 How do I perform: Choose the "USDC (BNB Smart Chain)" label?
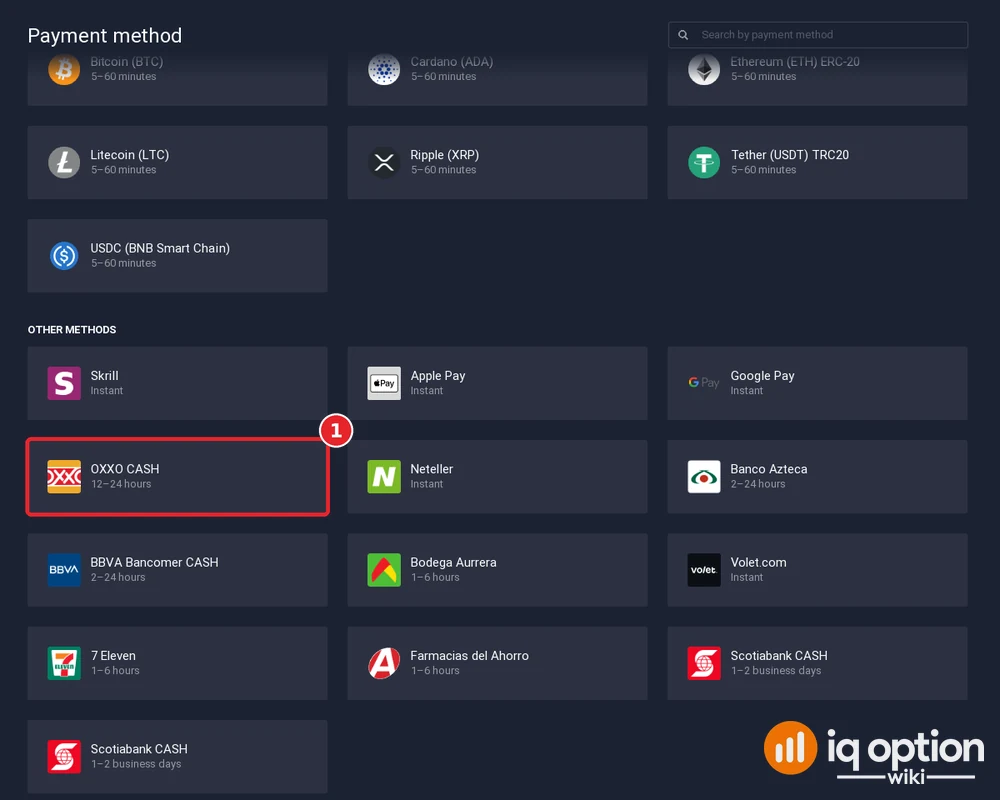pyautogui.click(x=160, y=248)
